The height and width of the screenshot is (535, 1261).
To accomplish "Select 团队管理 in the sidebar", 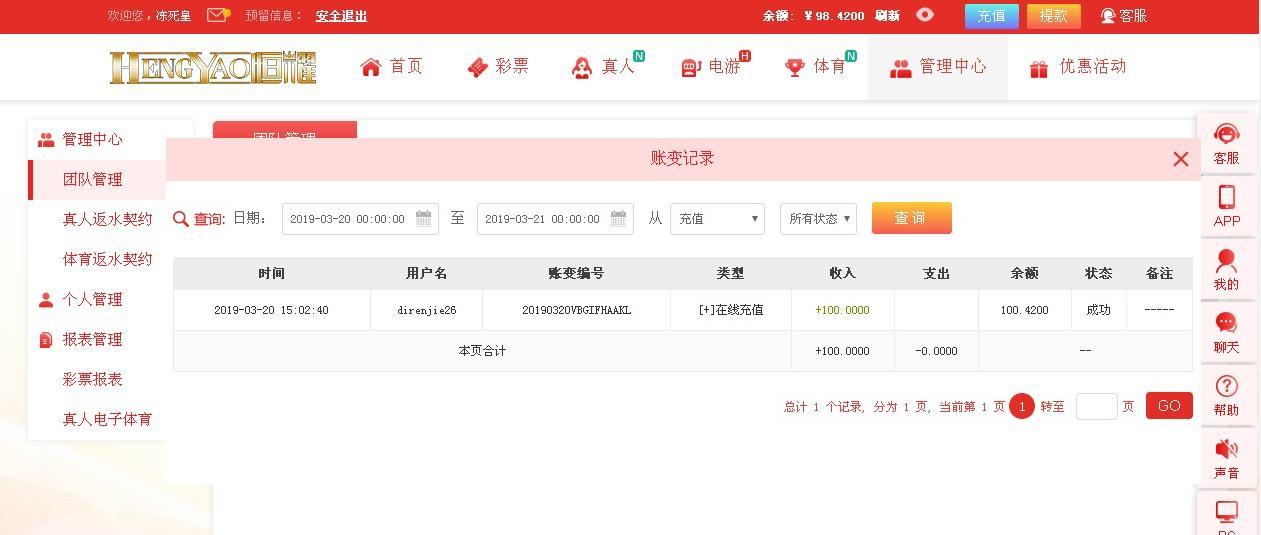I will point(93,180).
